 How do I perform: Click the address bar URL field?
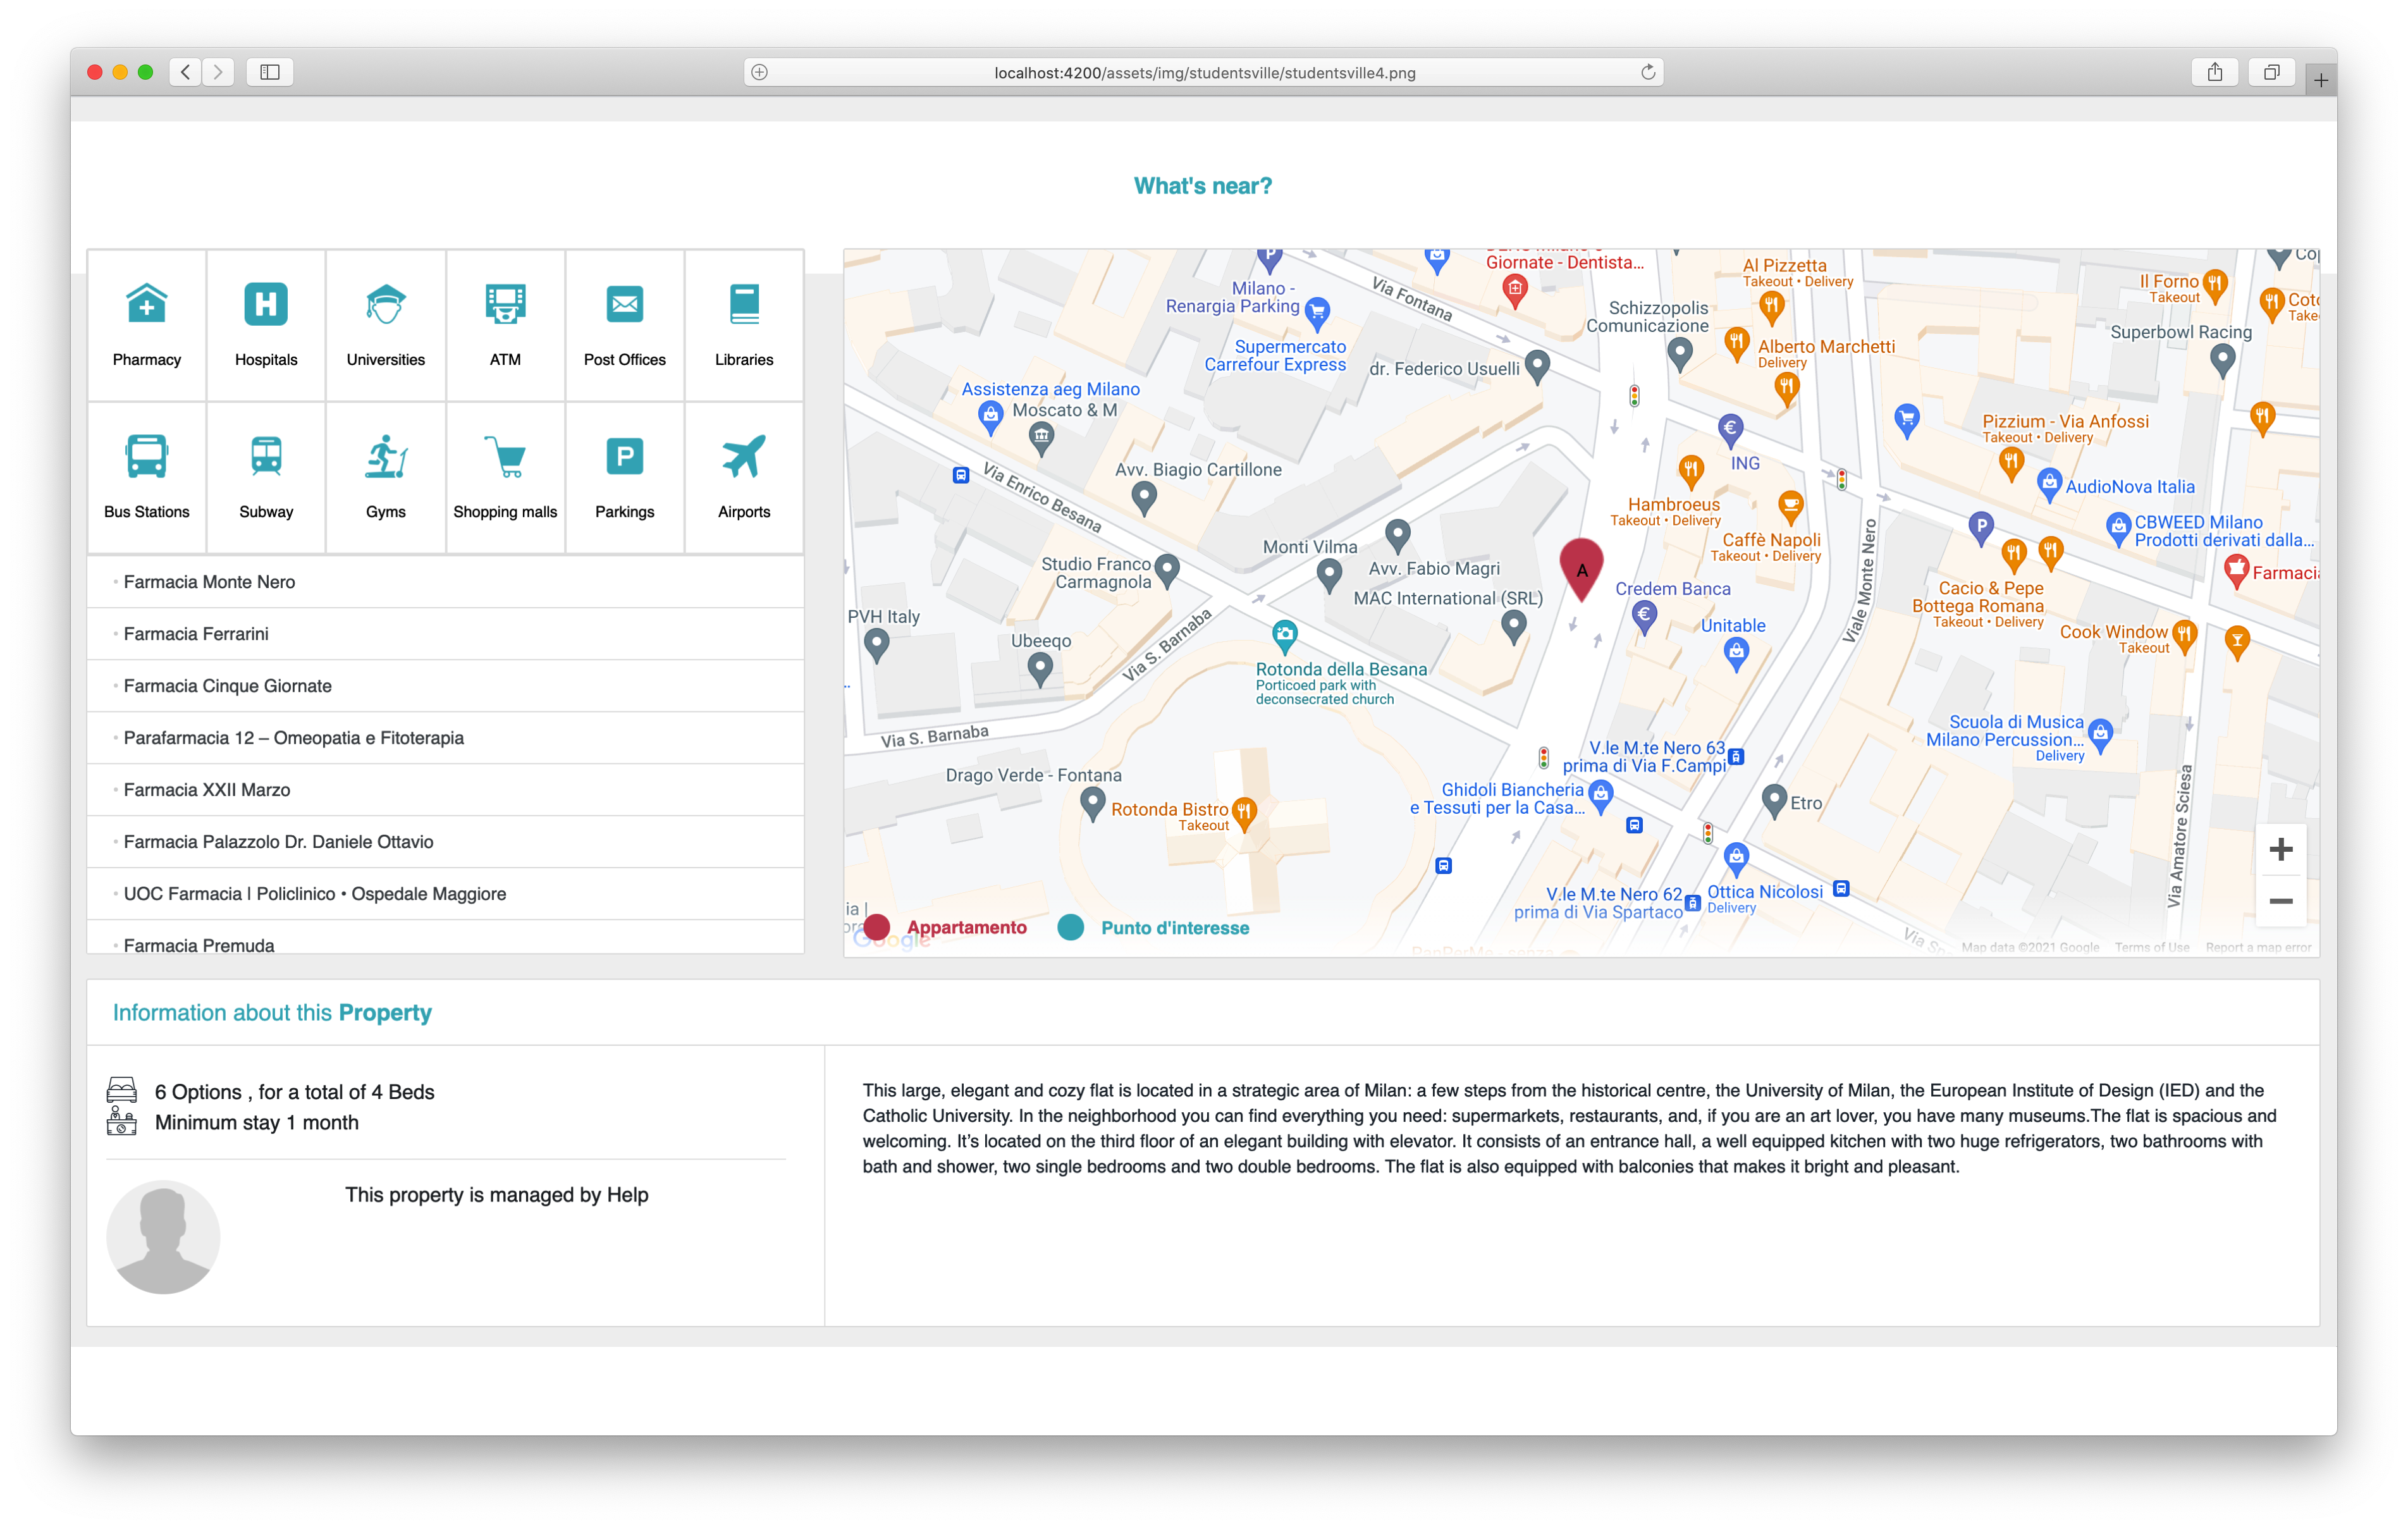tap(1204, 72)
